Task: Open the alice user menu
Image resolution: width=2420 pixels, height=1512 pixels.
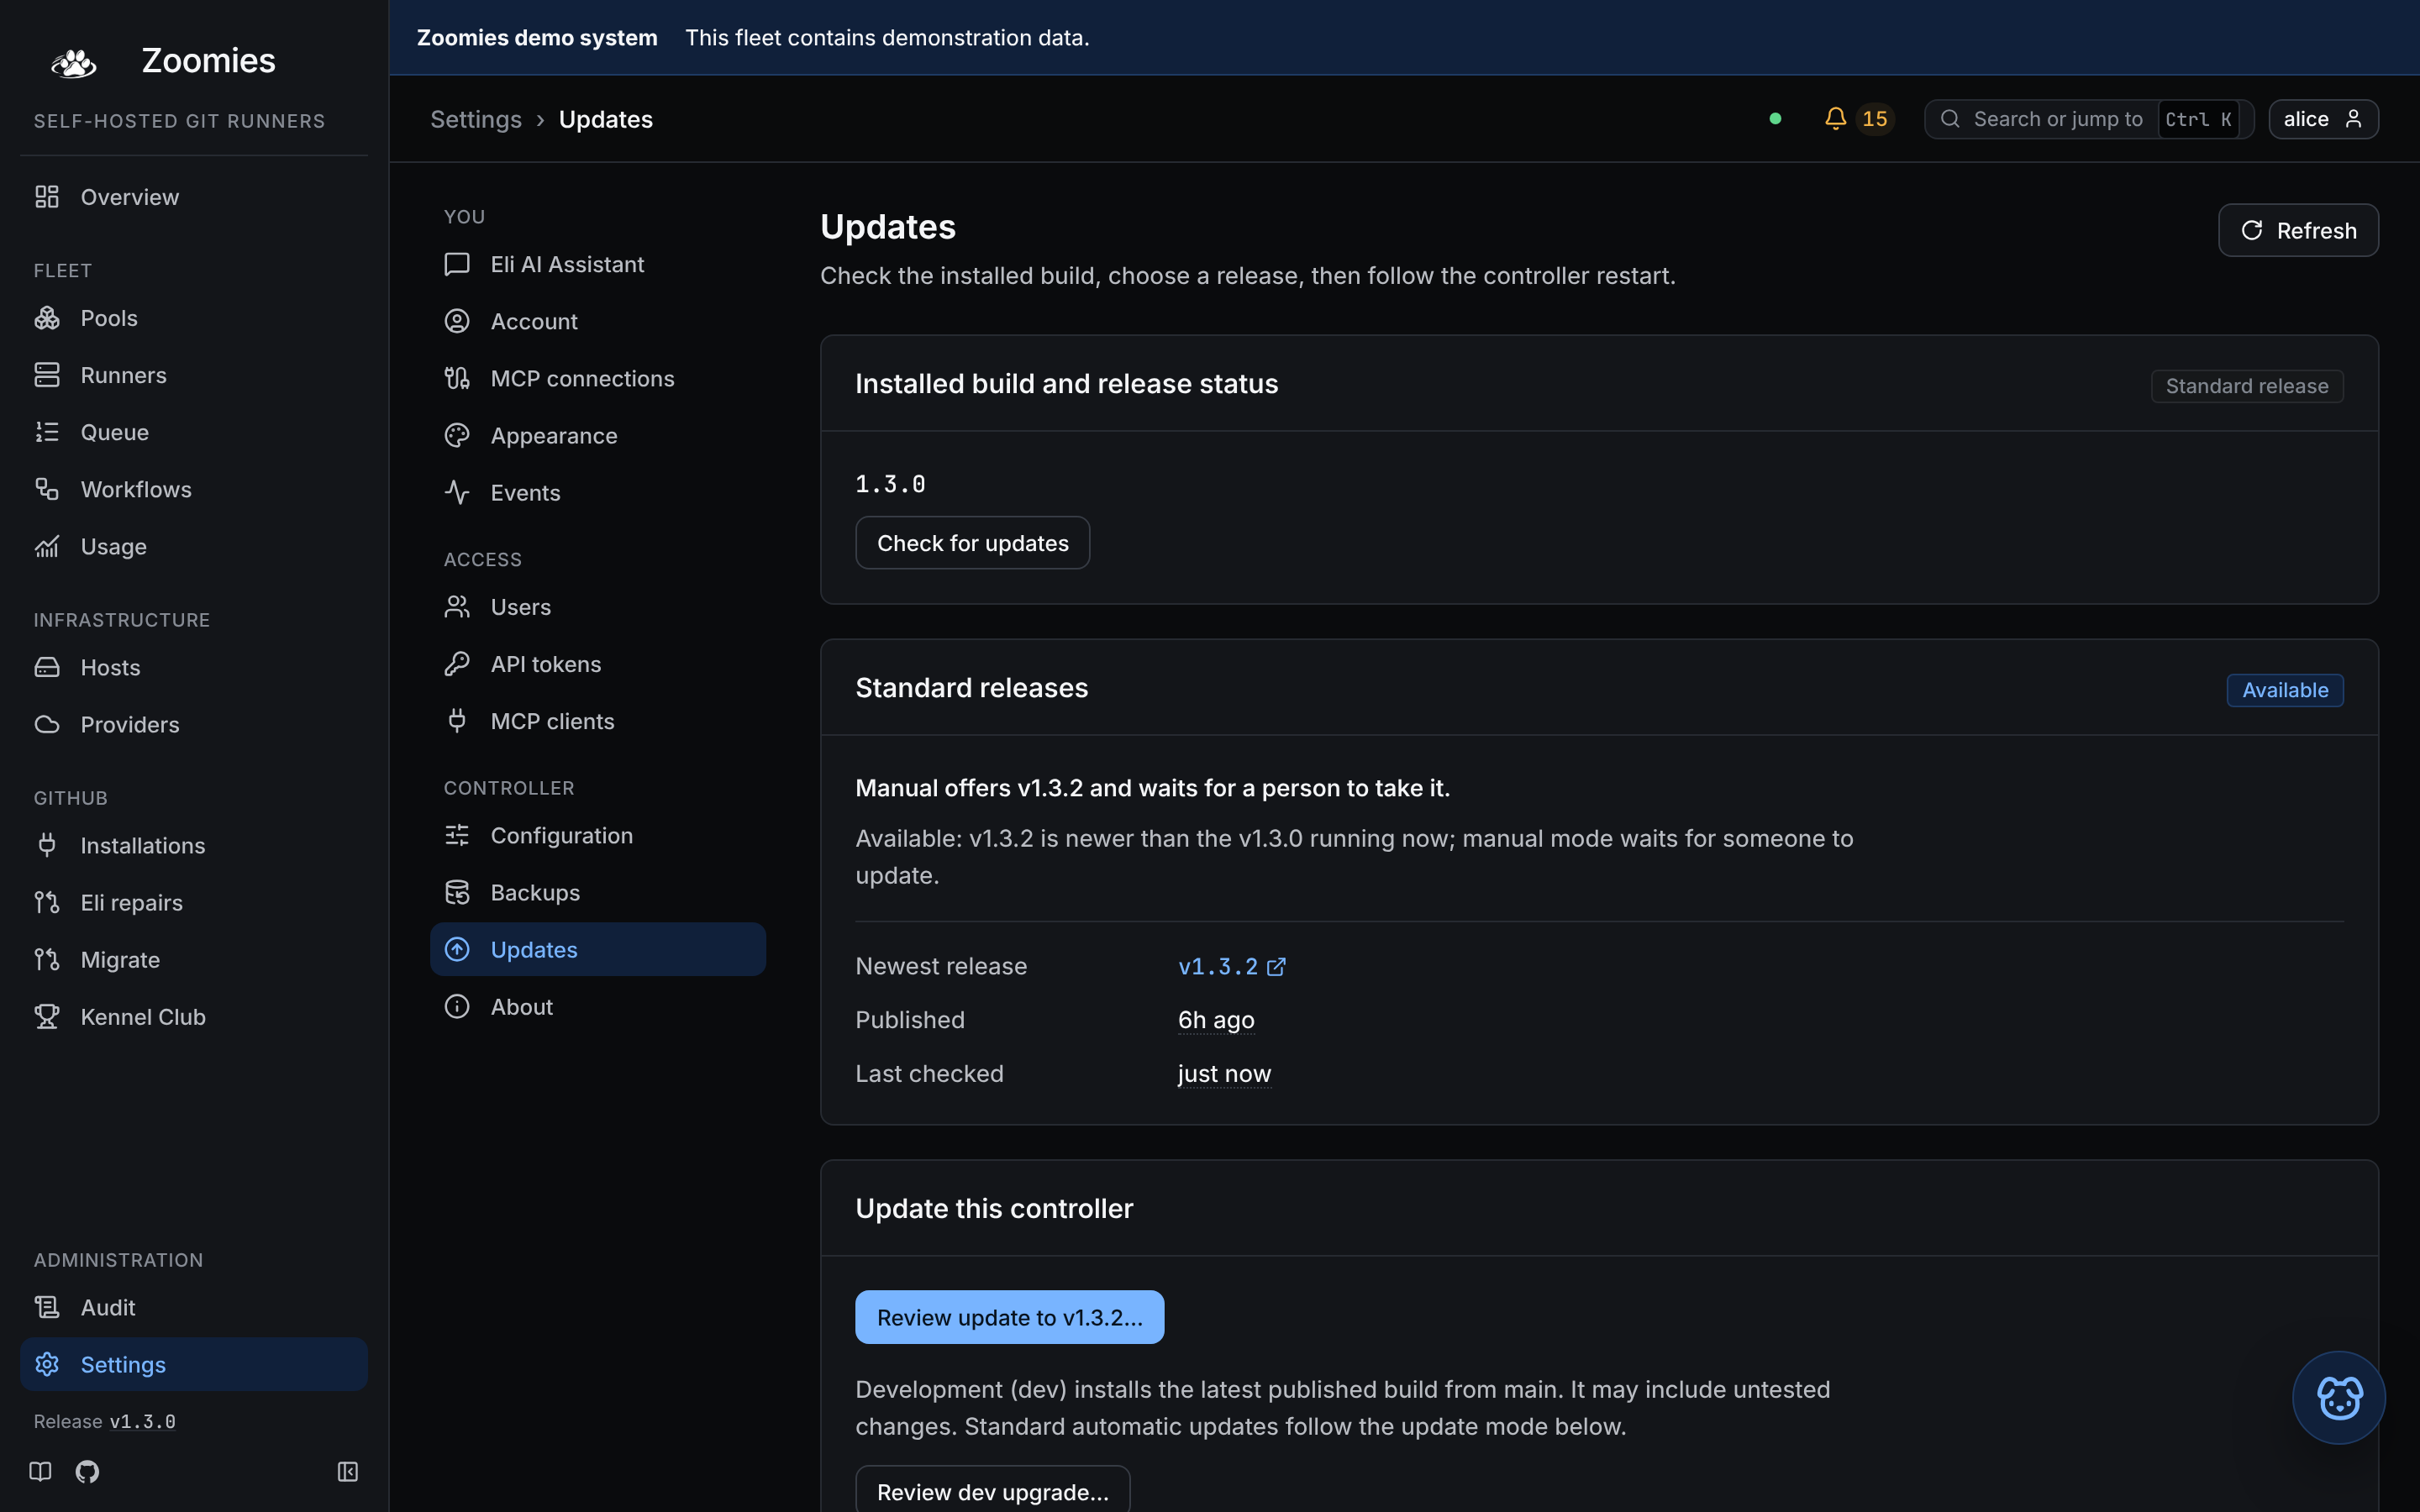Action: [x=2323, y=119]
